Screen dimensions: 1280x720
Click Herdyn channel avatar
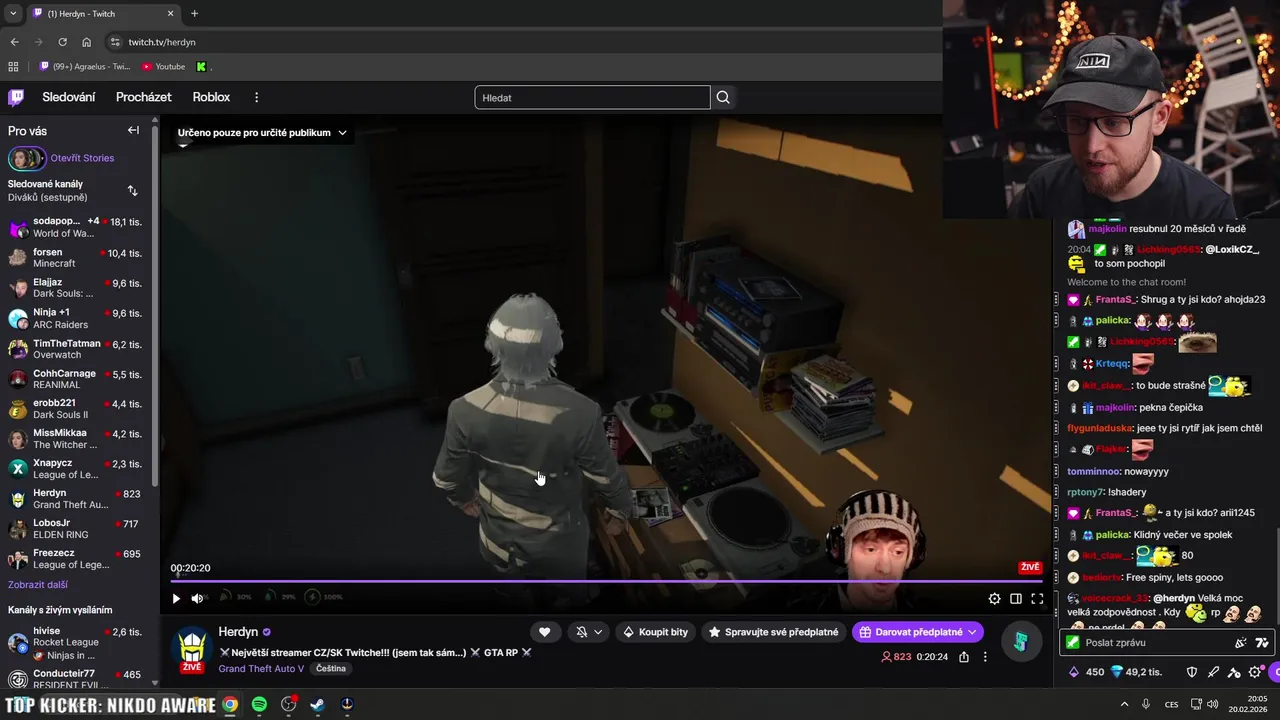pyautogui.click(x=192, y=648)
